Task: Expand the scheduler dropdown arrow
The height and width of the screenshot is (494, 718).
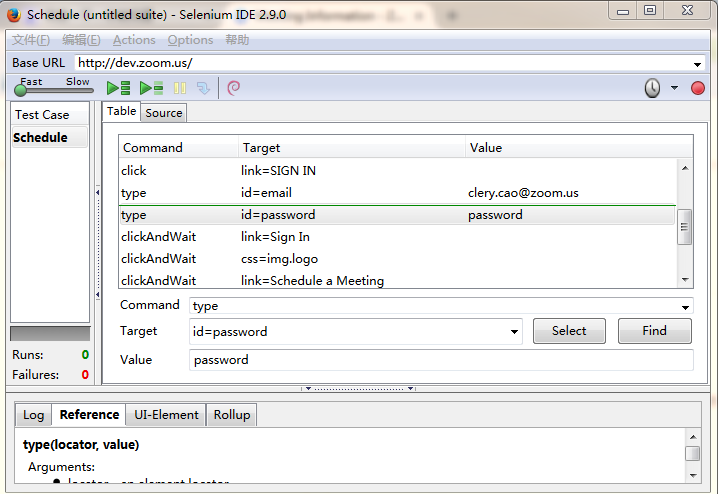Action: [x=674, y=87]
